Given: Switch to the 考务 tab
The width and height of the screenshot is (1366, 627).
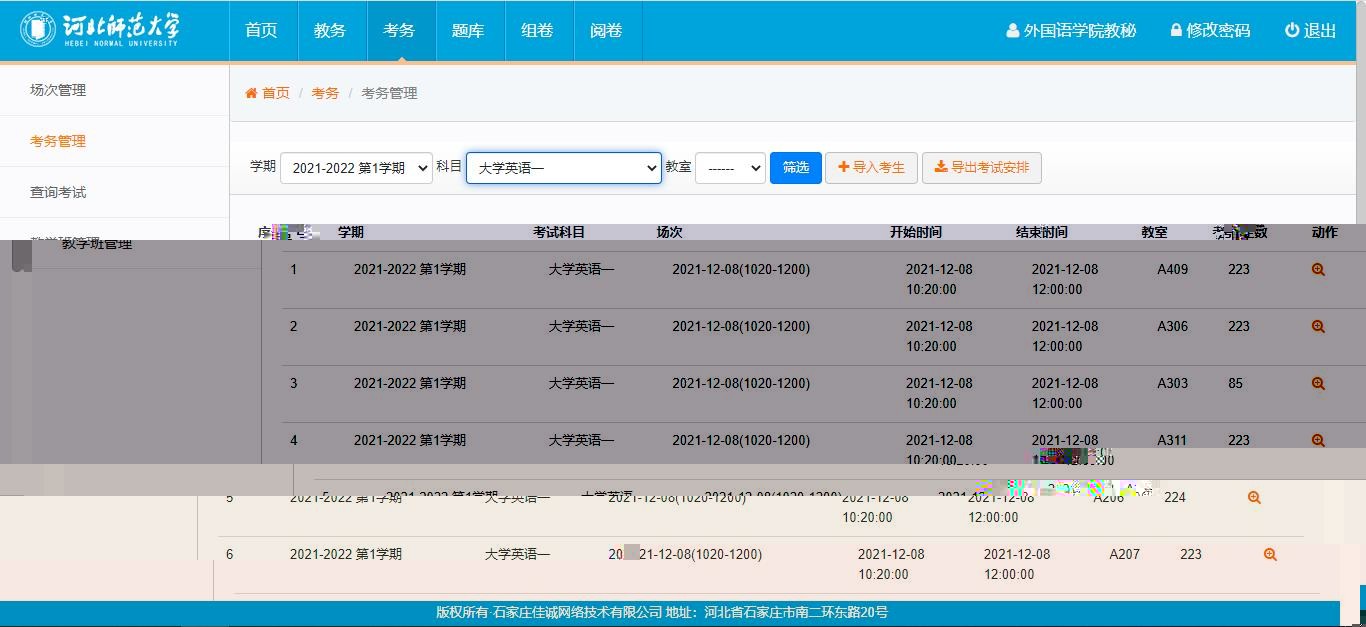Looking at the screenshot, I should [399, 30].
